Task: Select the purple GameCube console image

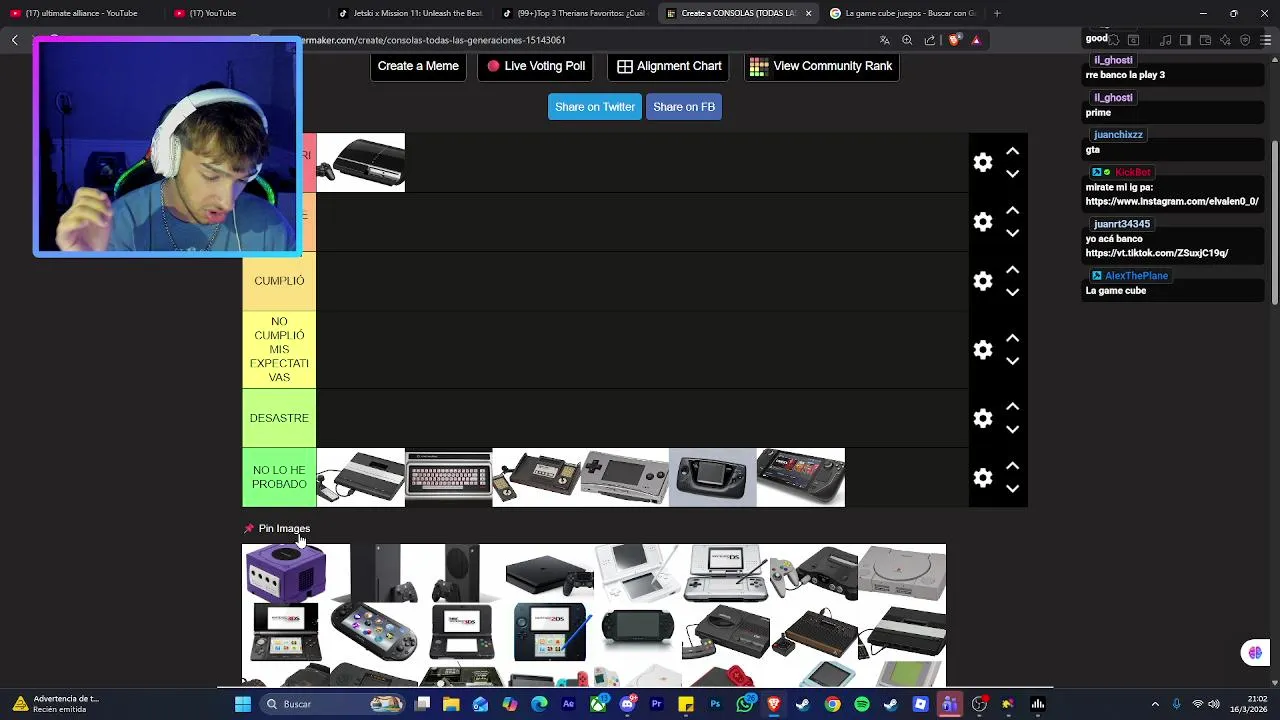Action: (286, 573)
